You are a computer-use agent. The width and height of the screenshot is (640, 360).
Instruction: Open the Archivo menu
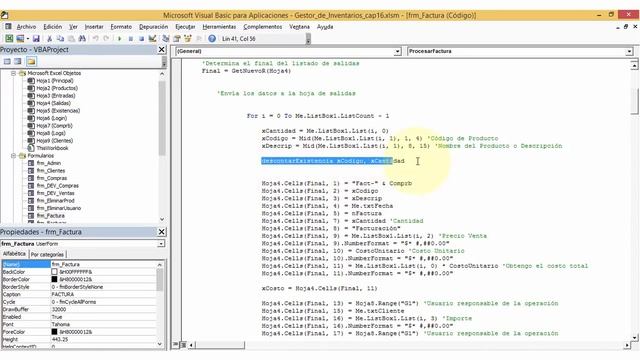(26, 27)
